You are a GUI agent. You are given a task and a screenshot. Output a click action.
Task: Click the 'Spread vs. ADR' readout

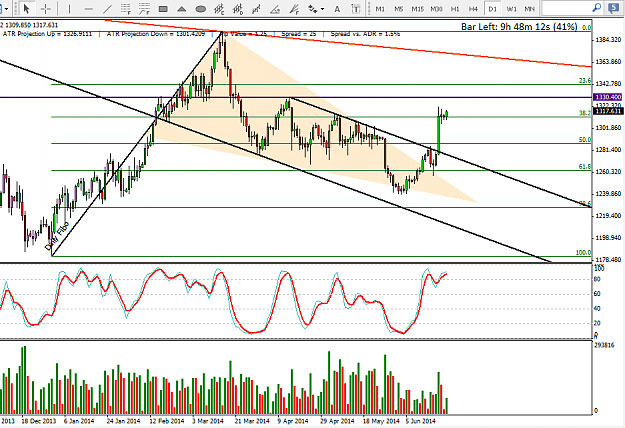[x=365, y=34]
